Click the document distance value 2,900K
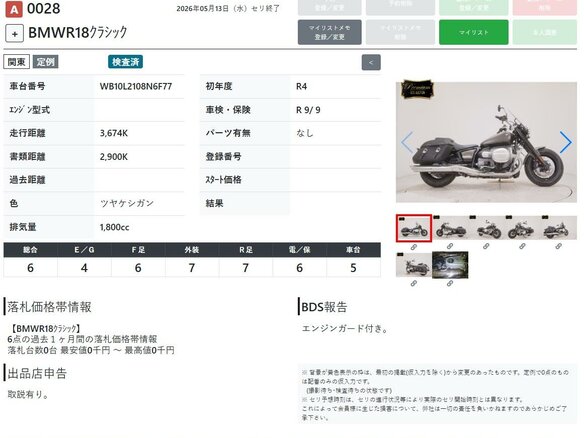 tap(114, 157)
